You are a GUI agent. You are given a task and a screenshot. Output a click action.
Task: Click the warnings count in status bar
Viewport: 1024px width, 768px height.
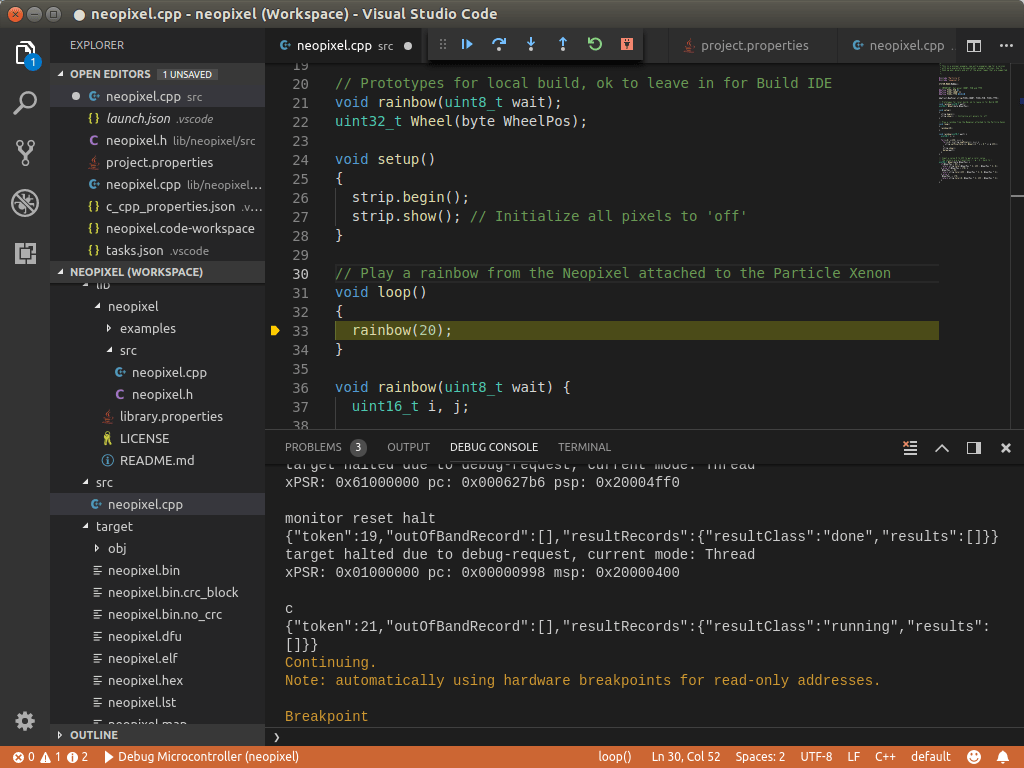[51, 757]
